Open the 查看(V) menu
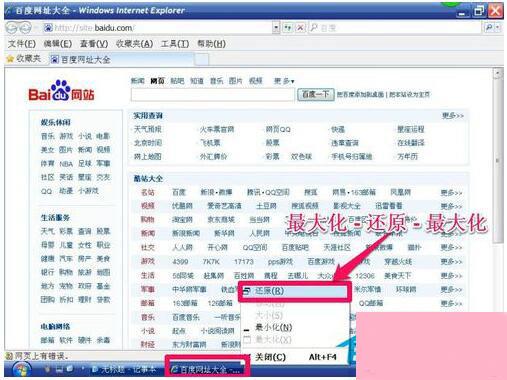 click(94, 44)
